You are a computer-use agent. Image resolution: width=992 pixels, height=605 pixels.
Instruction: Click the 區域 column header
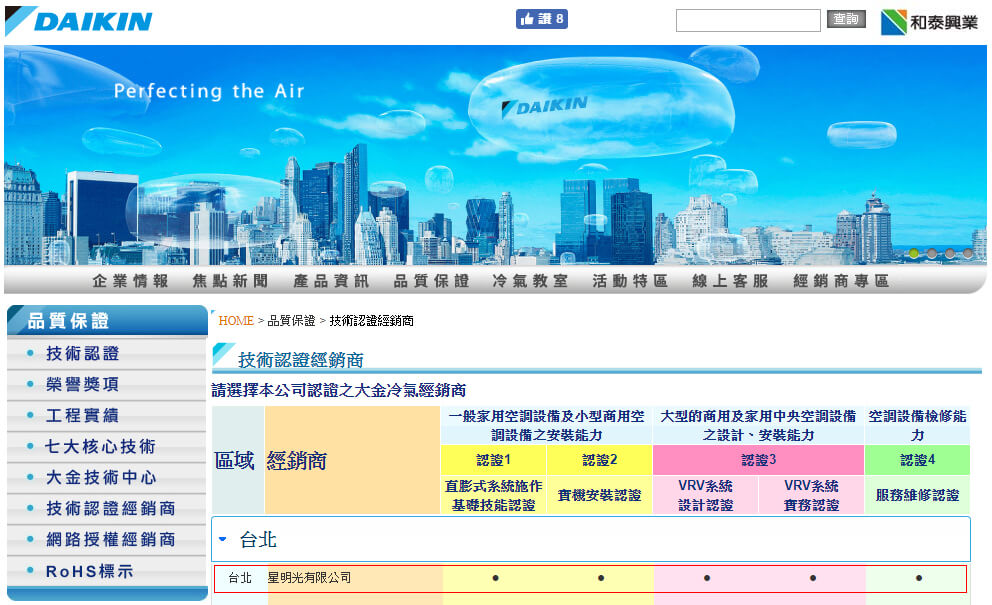pyautogui.click(x=238, y=460)
